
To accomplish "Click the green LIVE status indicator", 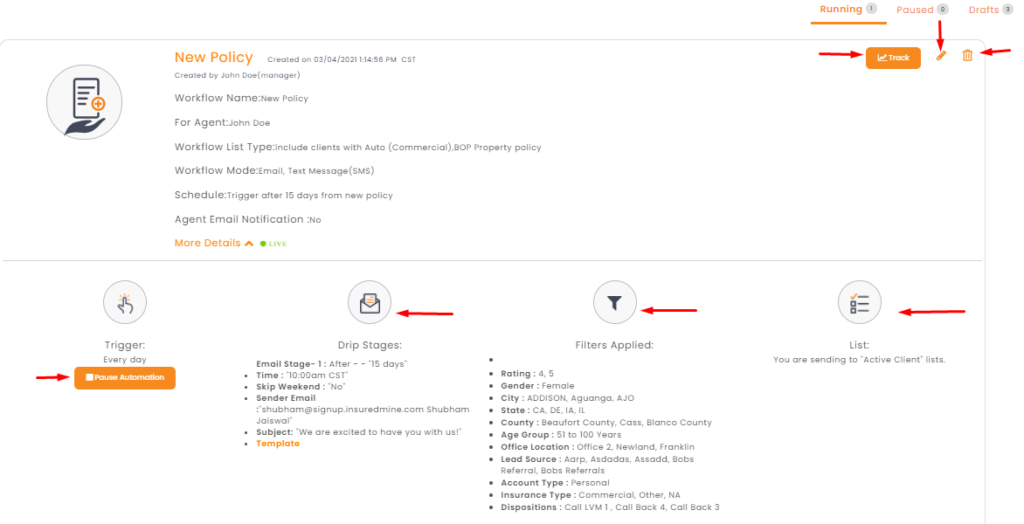I will (x=274, y=244).
